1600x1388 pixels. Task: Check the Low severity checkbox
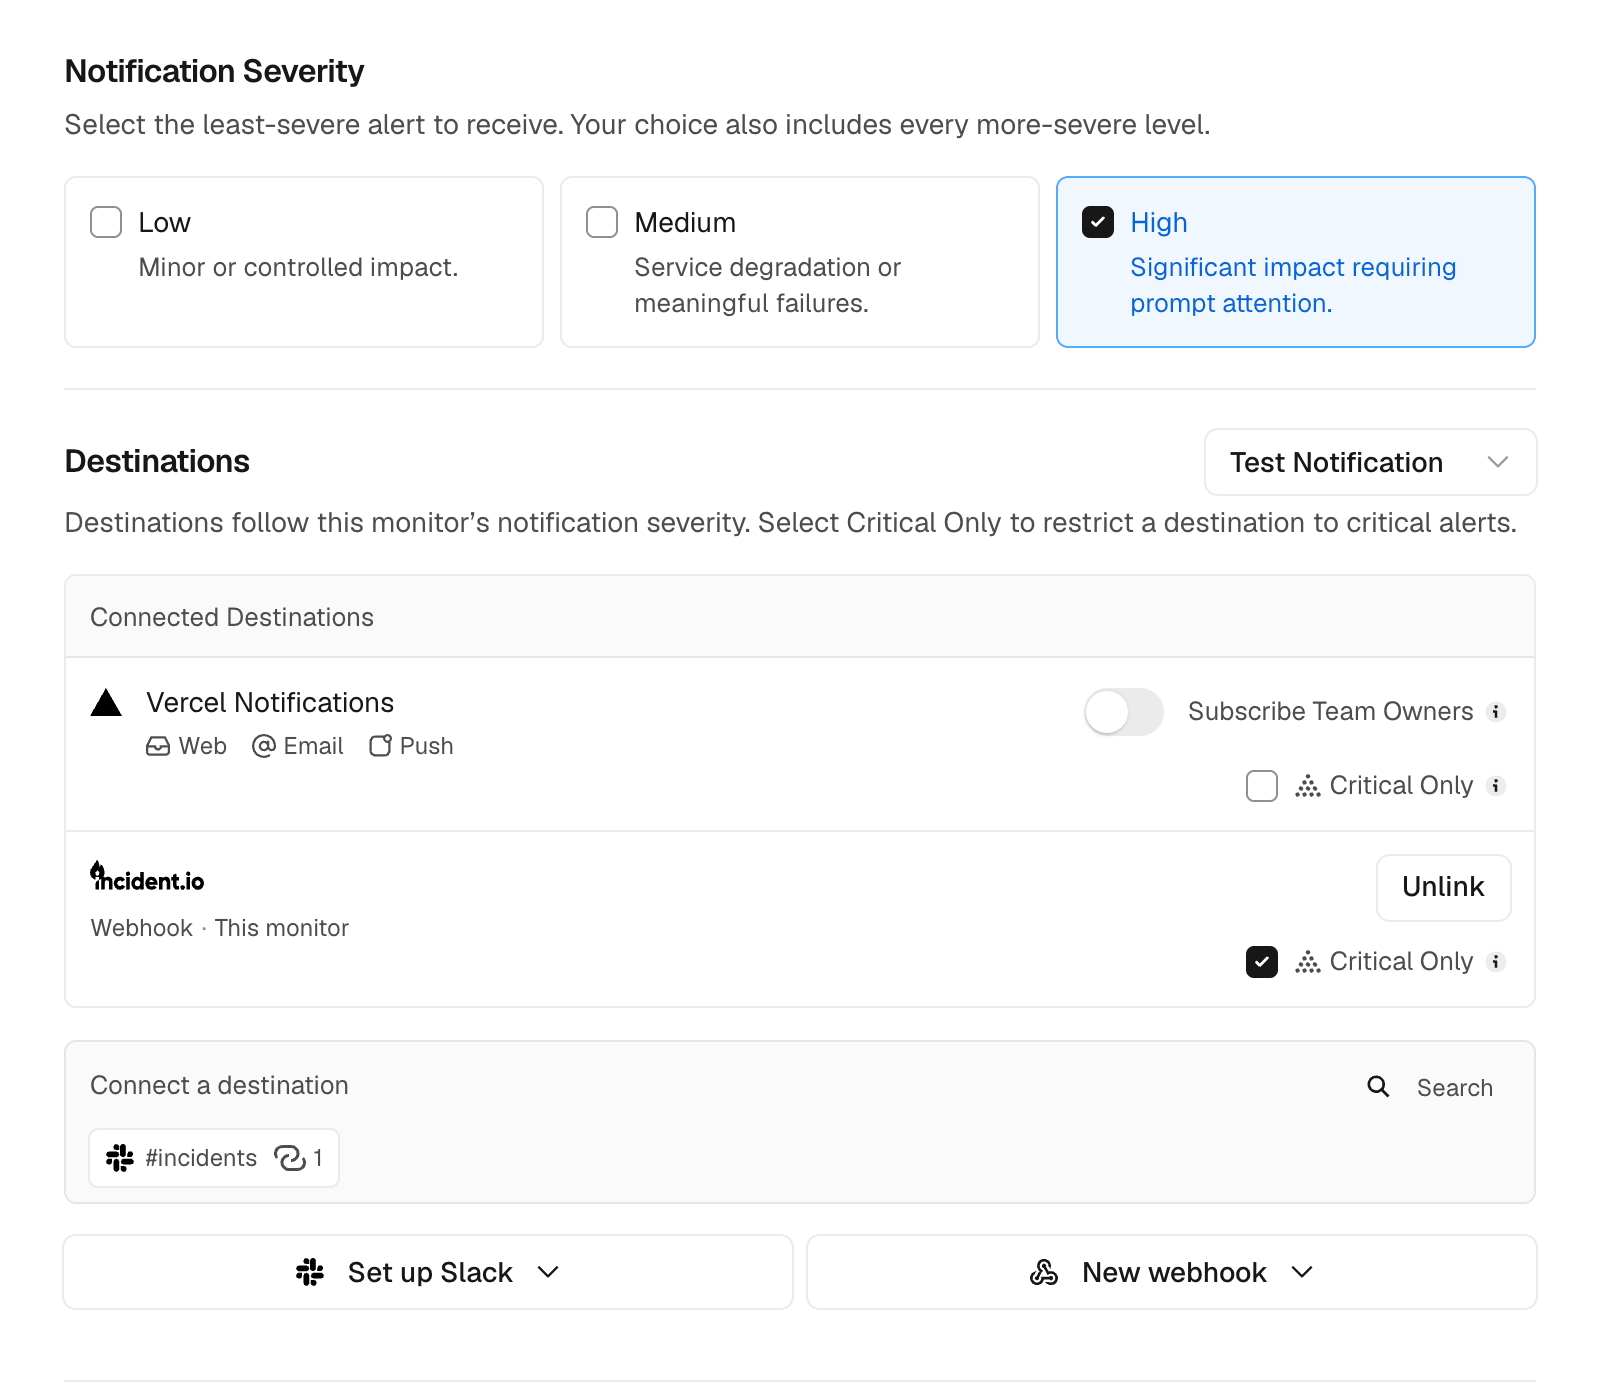pyautogui.click(x=106, y=222)
